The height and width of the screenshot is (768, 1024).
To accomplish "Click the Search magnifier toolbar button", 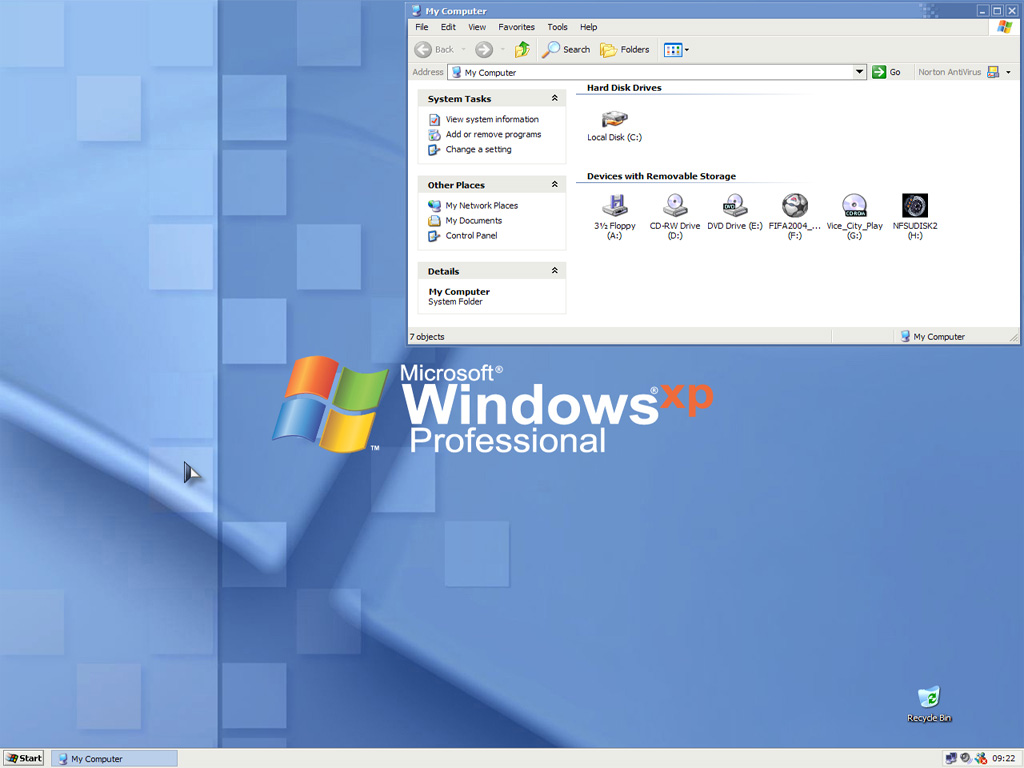I will point(566,50).
